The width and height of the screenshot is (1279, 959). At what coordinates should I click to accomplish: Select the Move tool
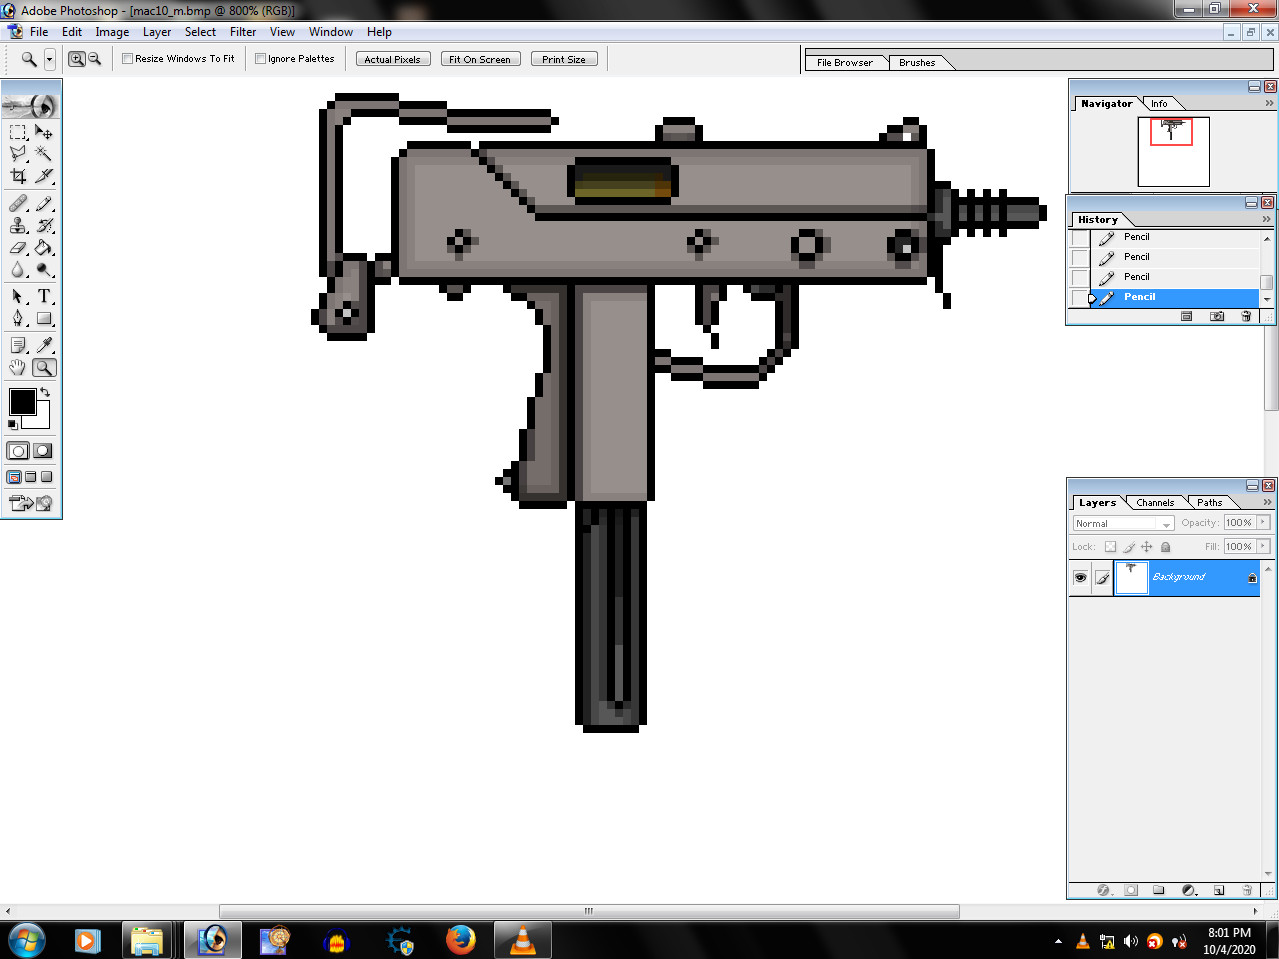44,132
